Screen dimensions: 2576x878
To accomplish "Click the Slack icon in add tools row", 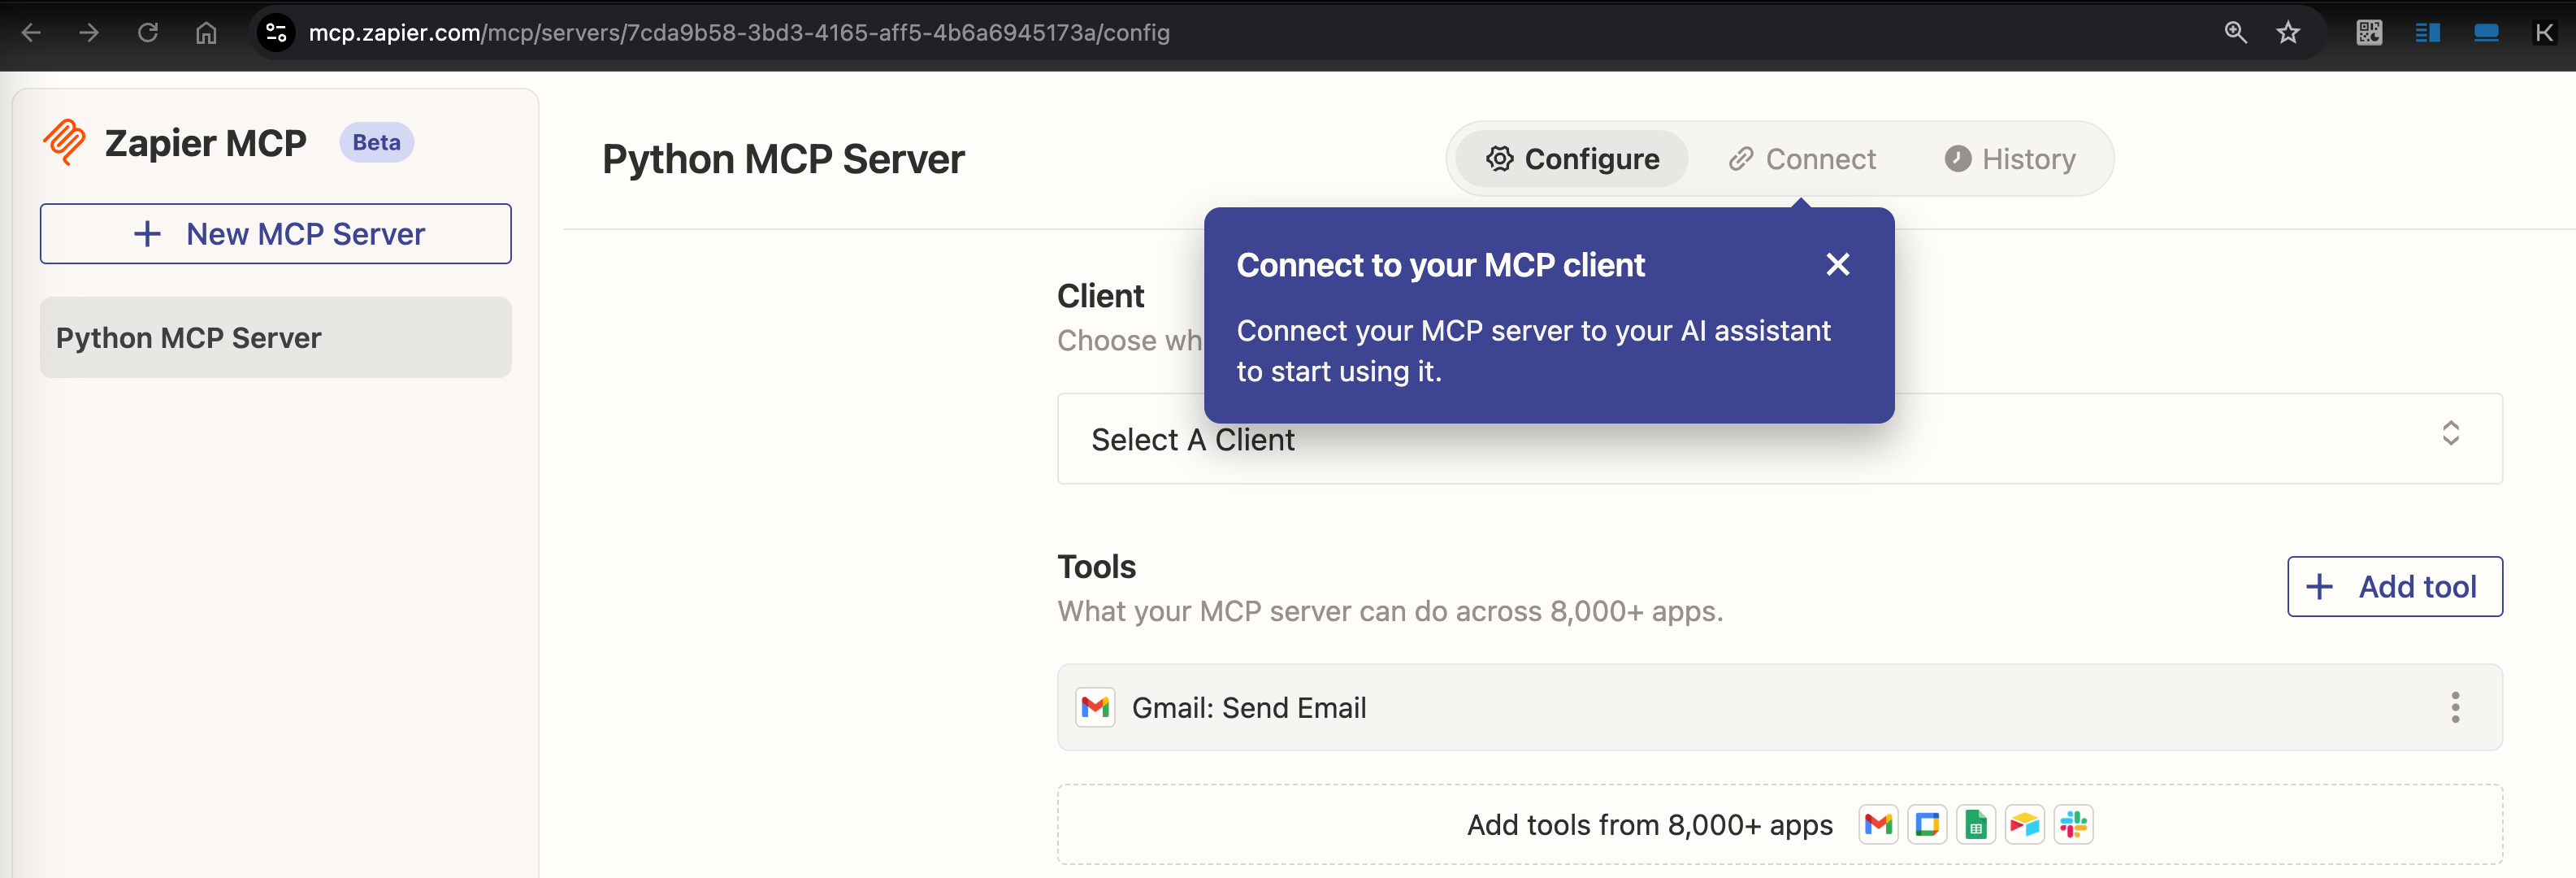I will pyautogui.click(x=2073, y=824).
